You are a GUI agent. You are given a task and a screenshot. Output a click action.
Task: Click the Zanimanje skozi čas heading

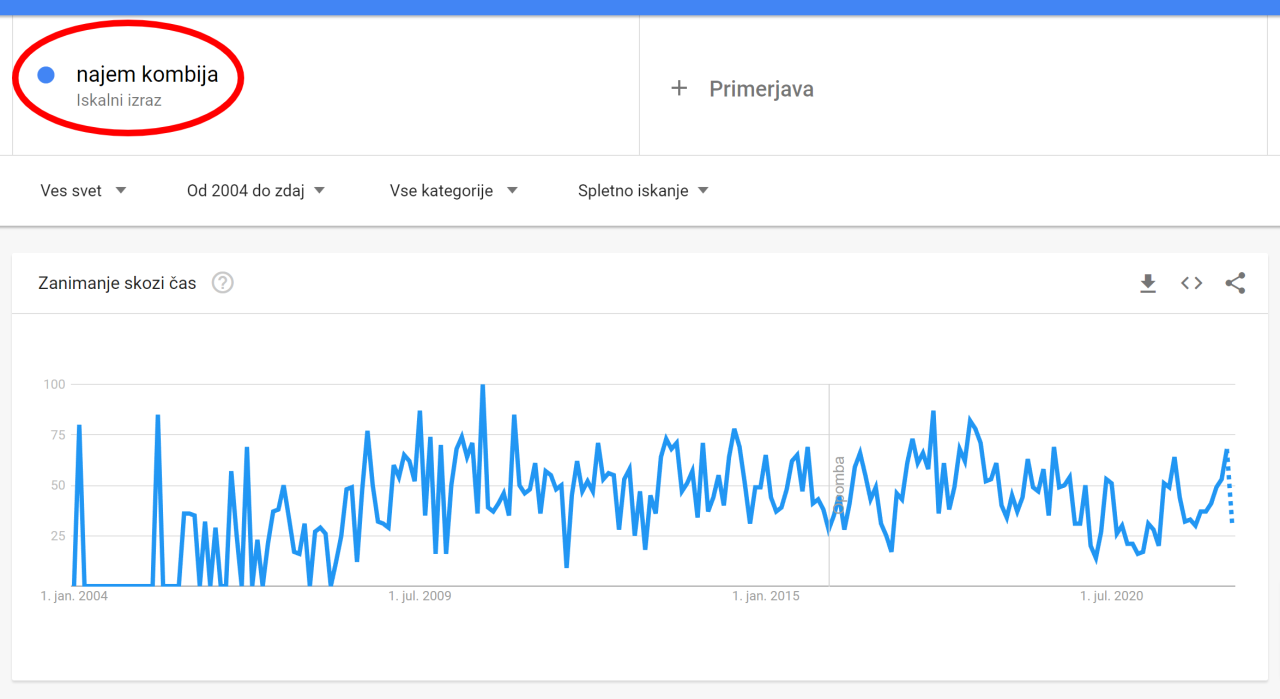(117, 284)
